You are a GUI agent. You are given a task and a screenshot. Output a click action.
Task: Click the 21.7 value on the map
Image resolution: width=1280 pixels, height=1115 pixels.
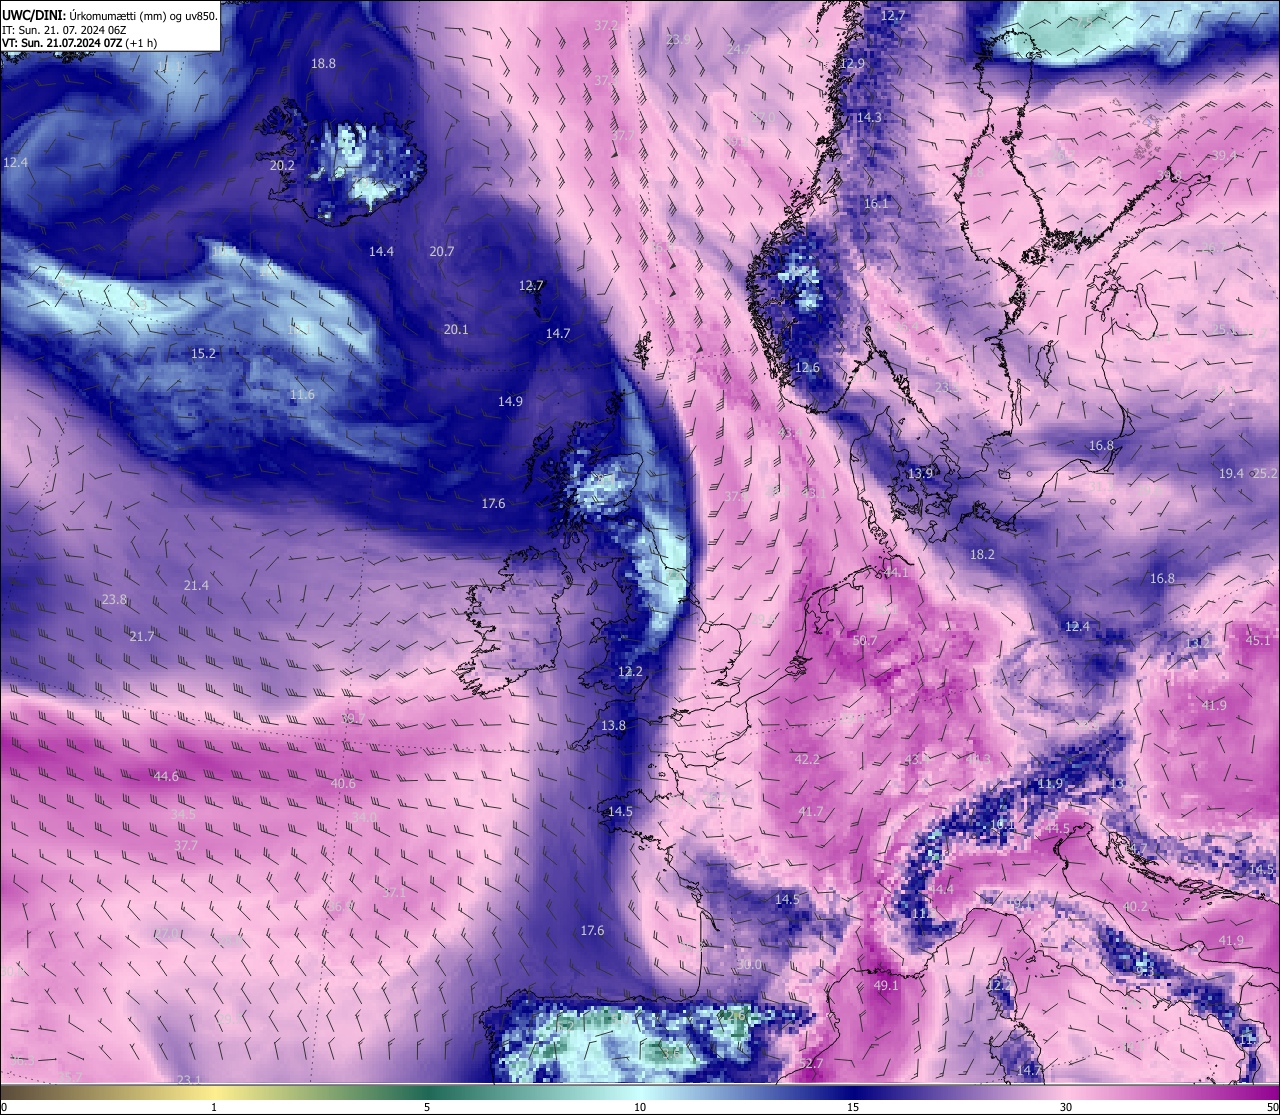(142, 636)
